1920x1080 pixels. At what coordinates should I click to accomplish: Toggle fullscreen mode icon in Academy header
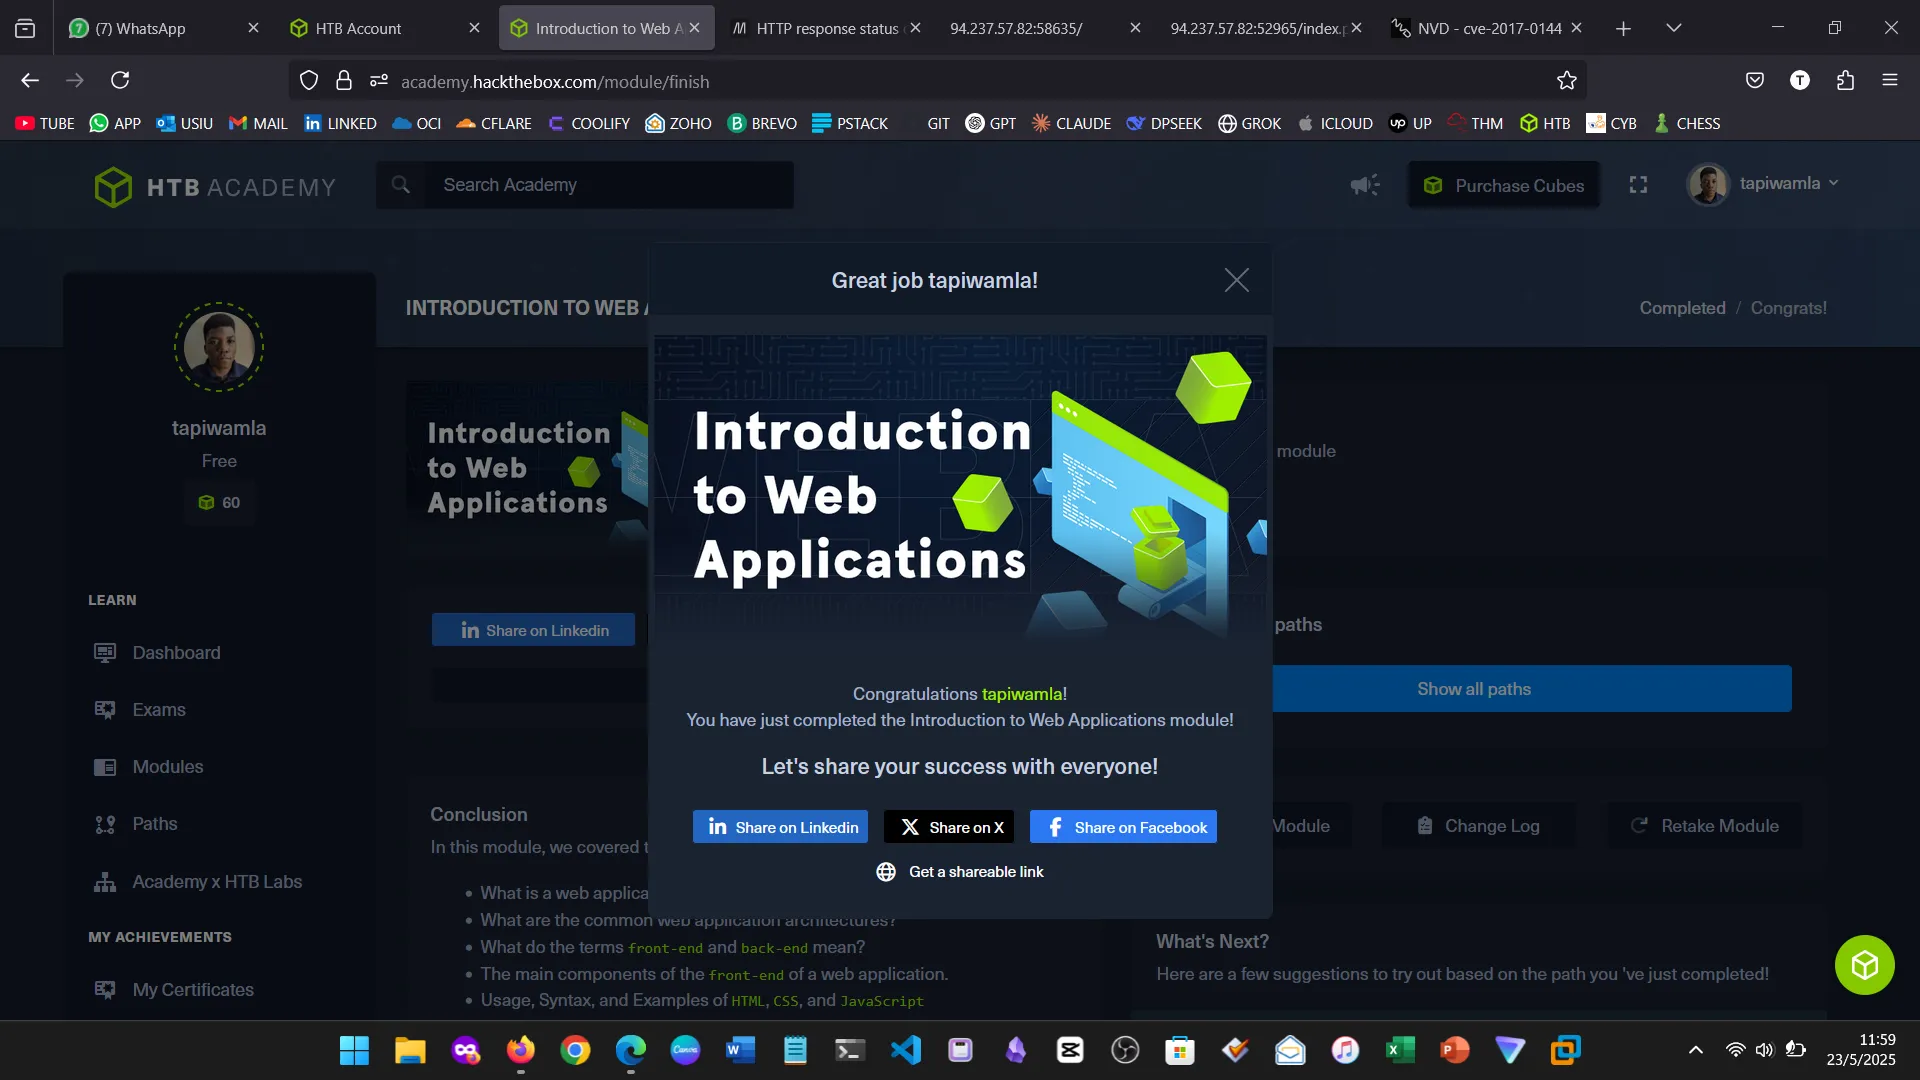tap(1638, 185)
